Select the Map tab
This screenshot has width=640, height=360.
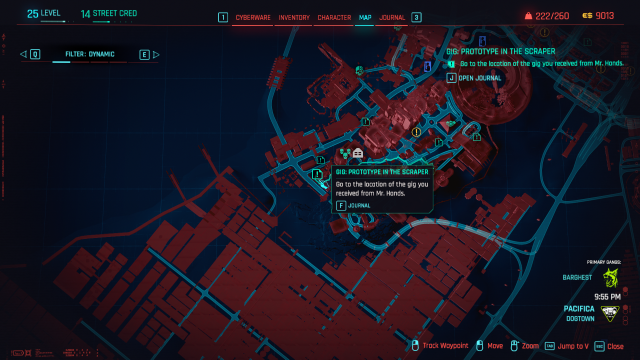[x=365, y=18]
